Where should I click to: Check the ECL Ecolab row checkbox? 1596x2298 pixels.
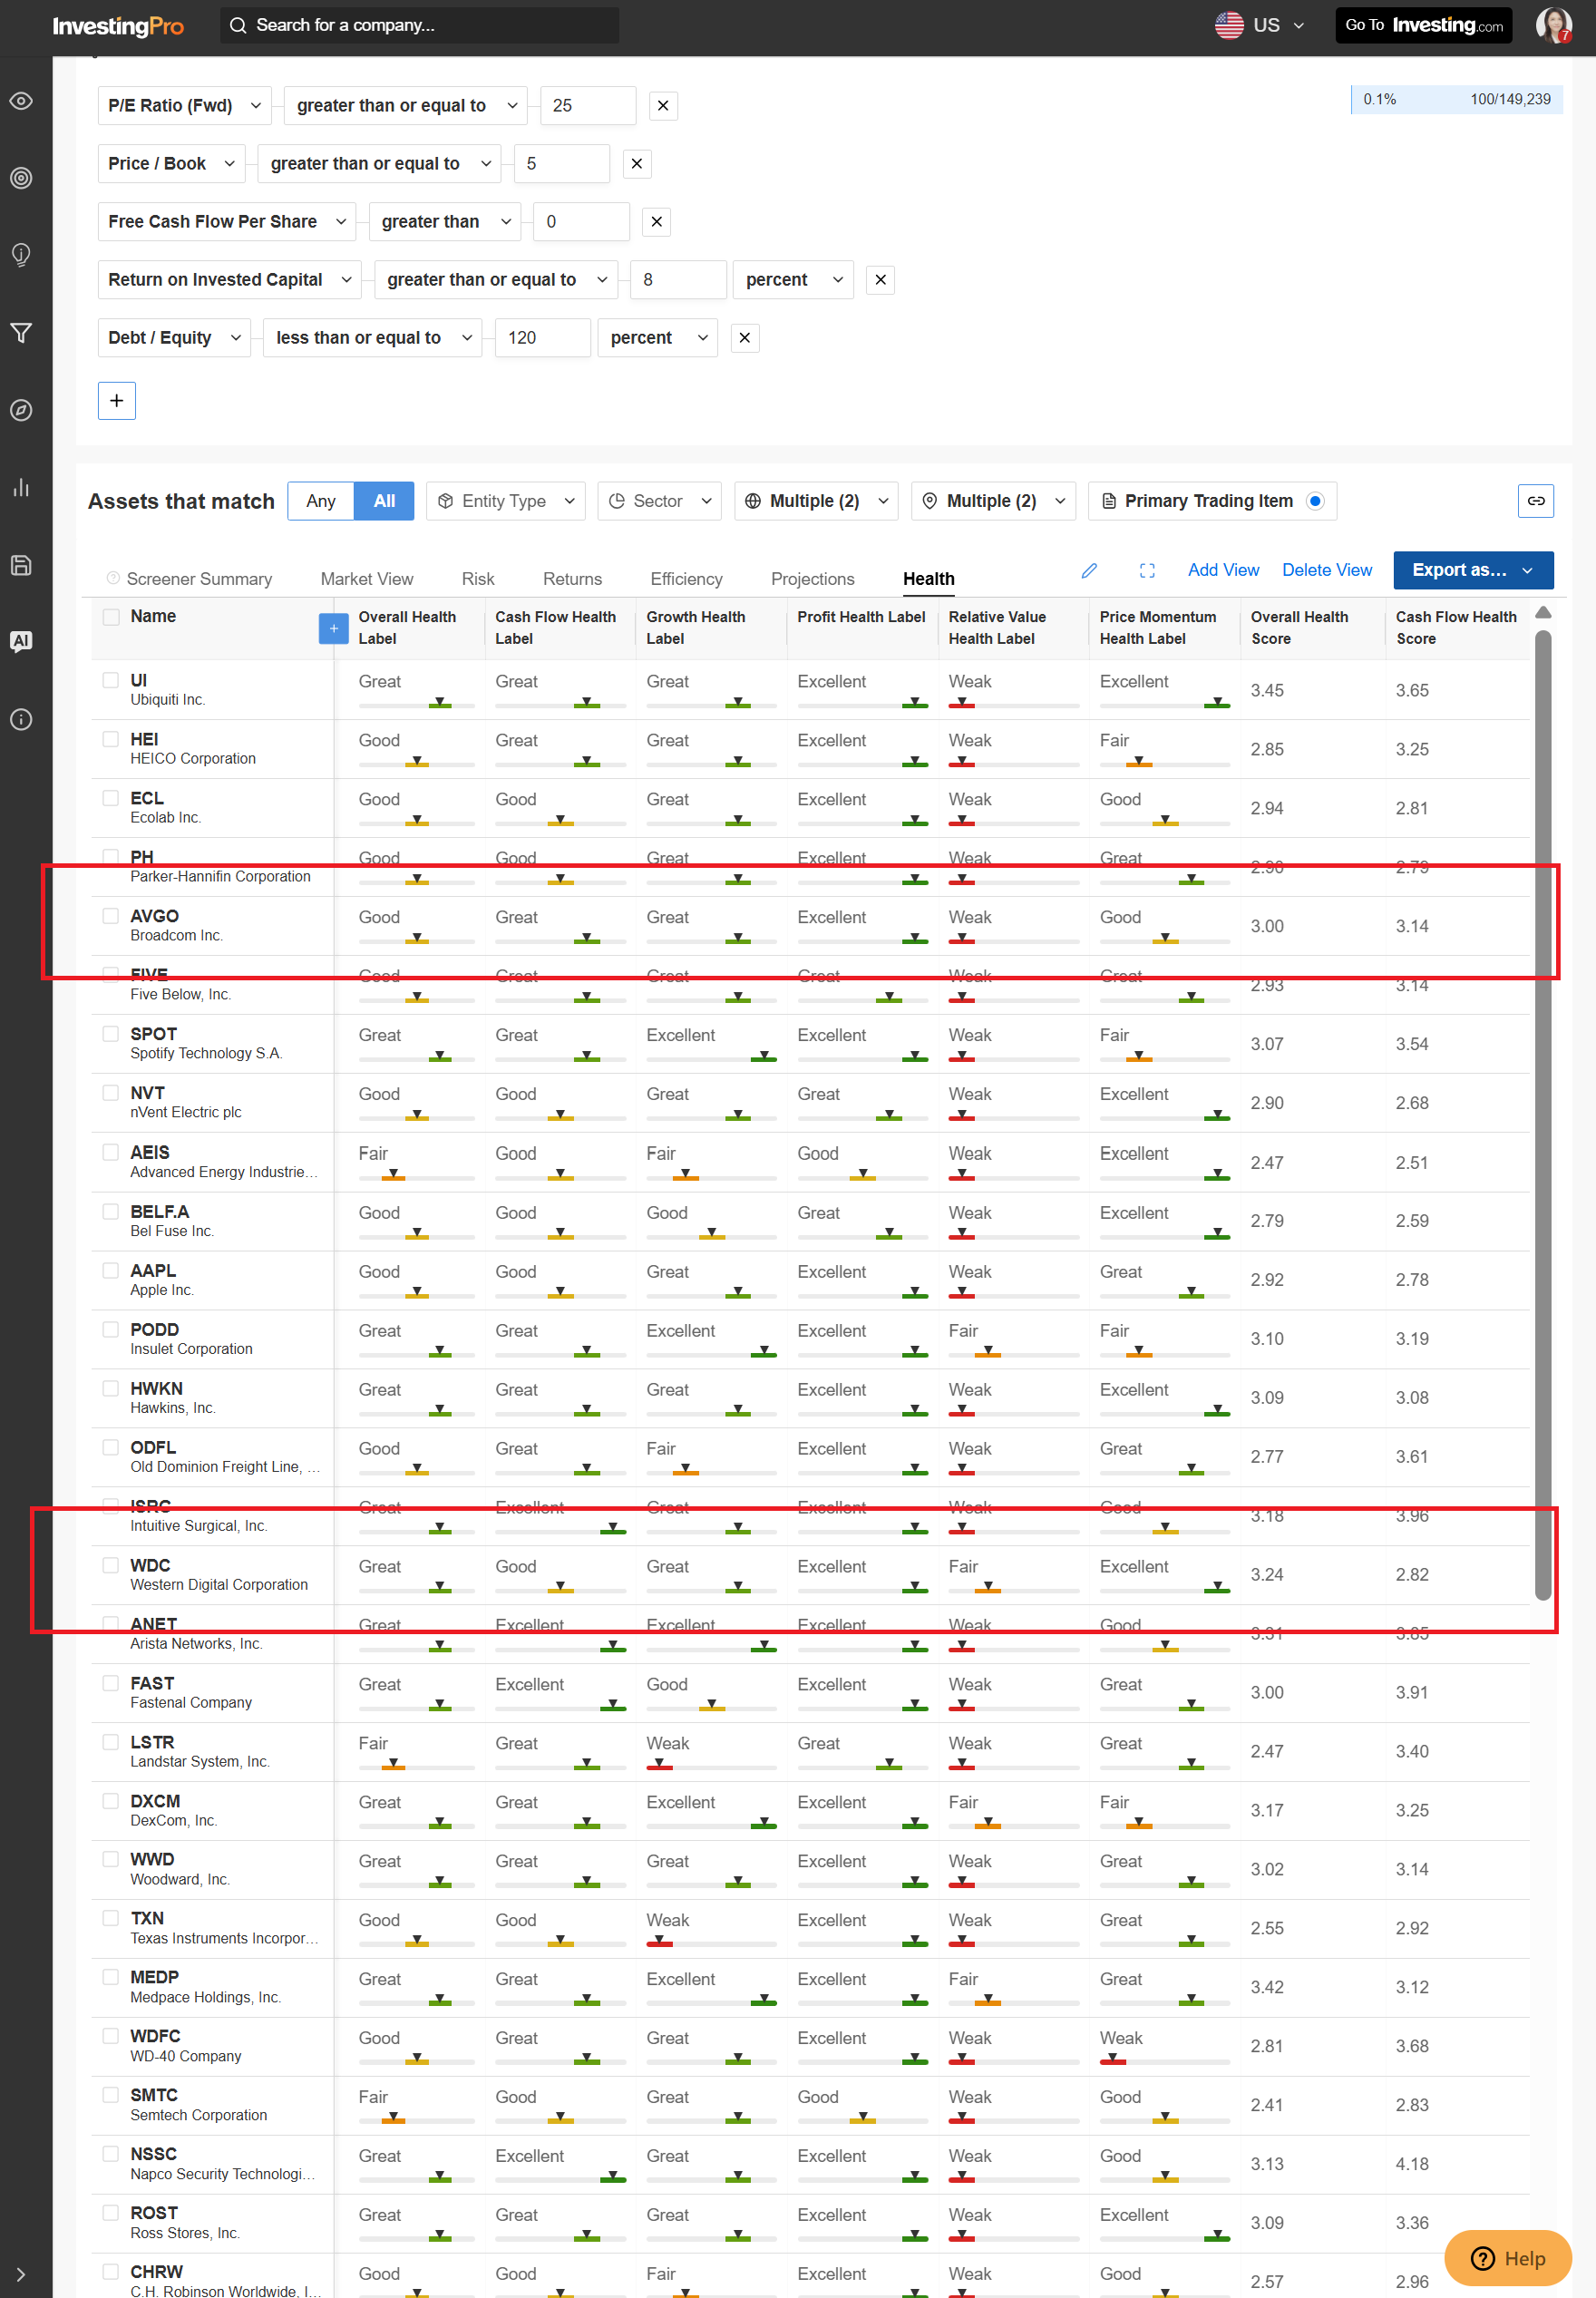(111, 798)
